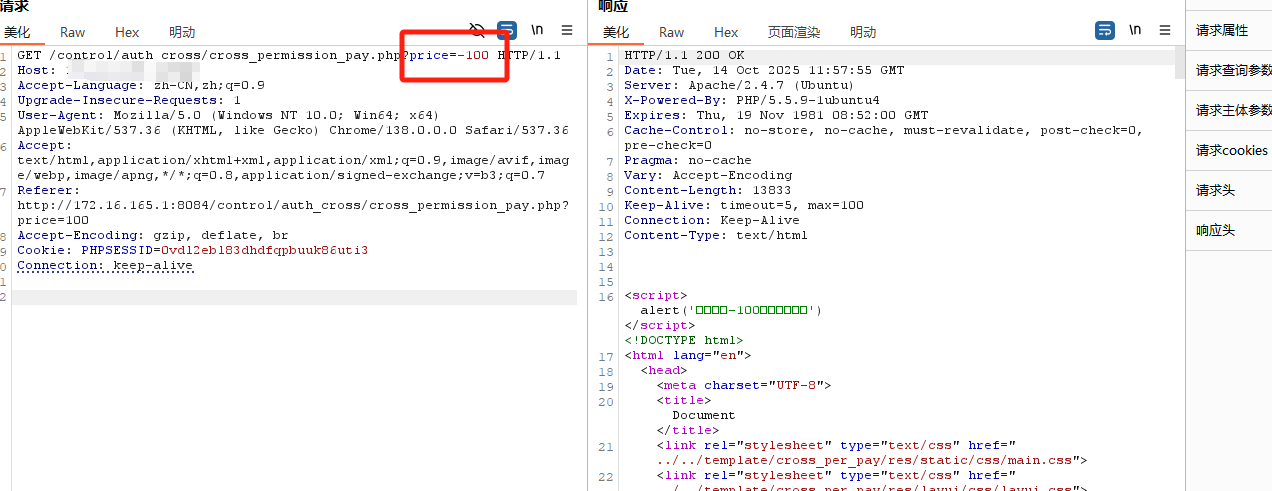Click the Keep-Alive: timeout=5 response header

(744, 205)
